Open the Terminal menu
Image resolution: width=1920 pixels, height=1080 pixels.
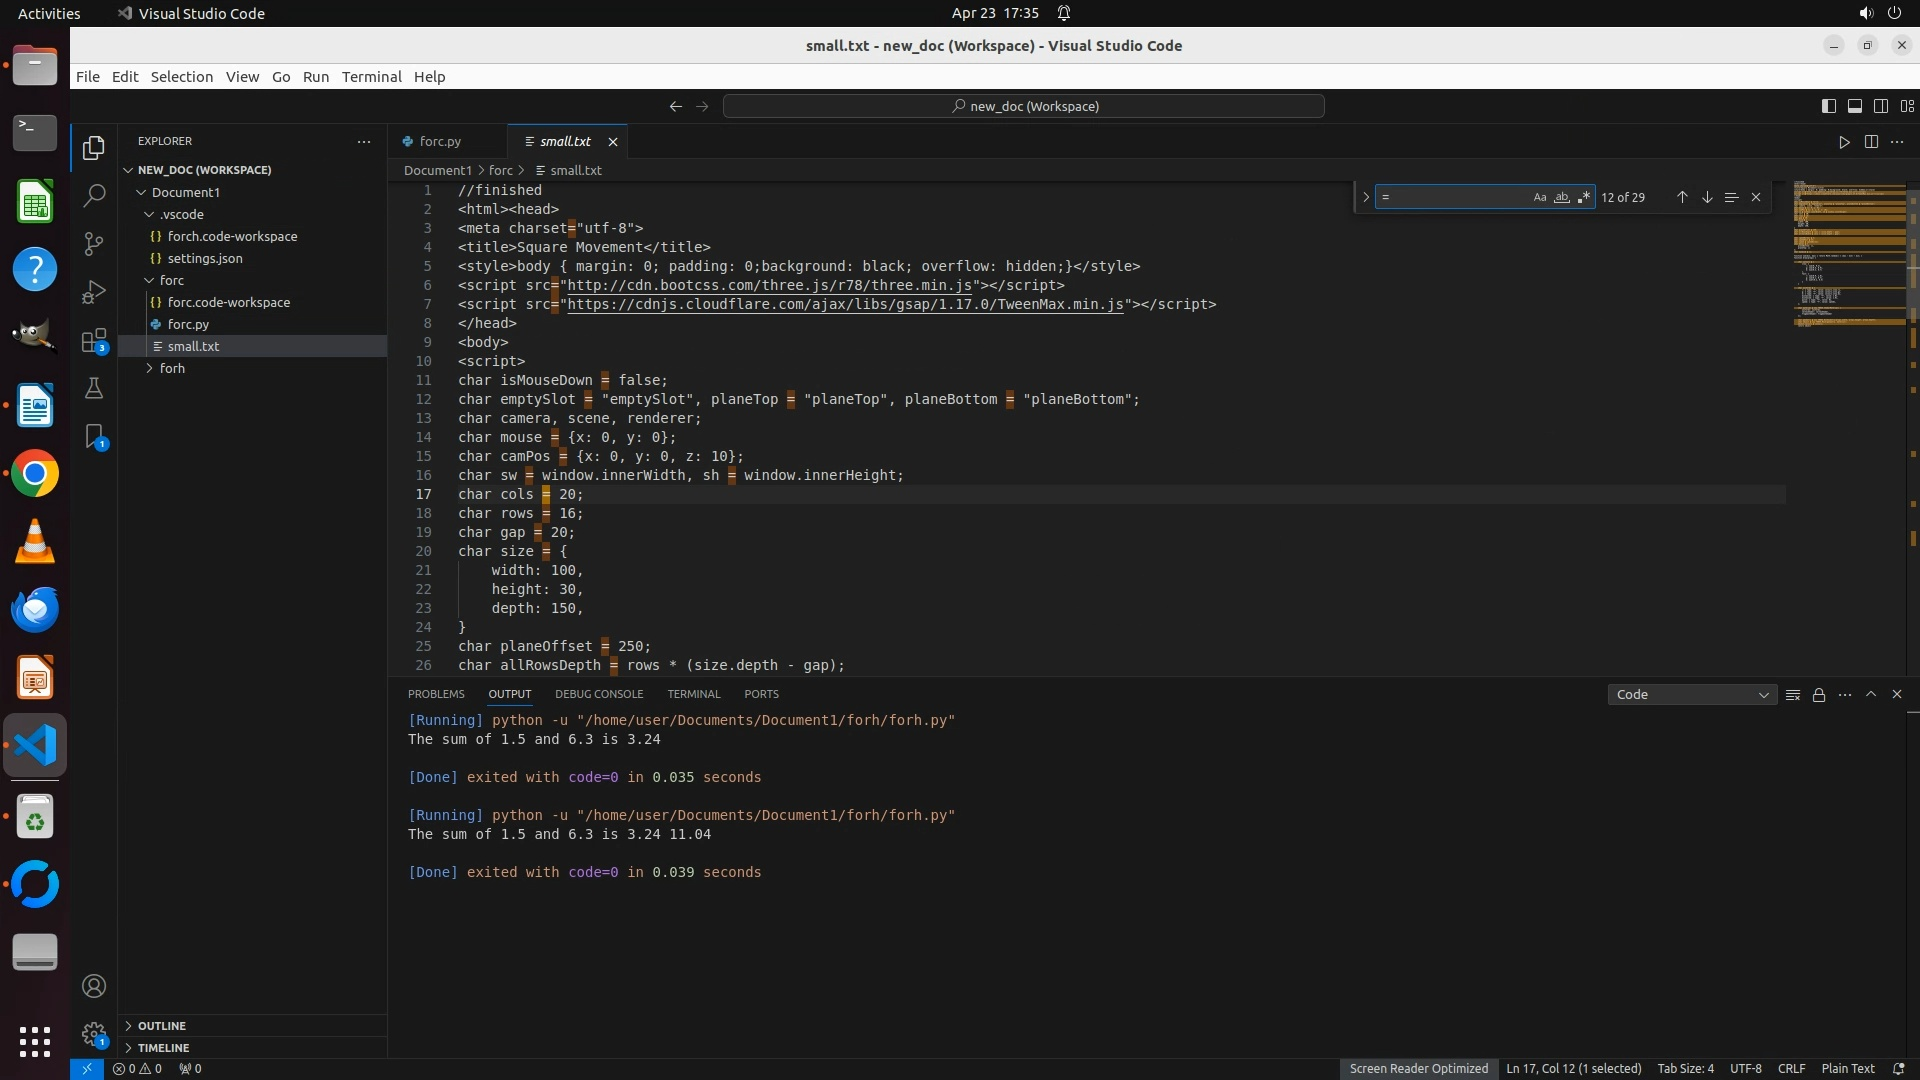click(371, 77)
